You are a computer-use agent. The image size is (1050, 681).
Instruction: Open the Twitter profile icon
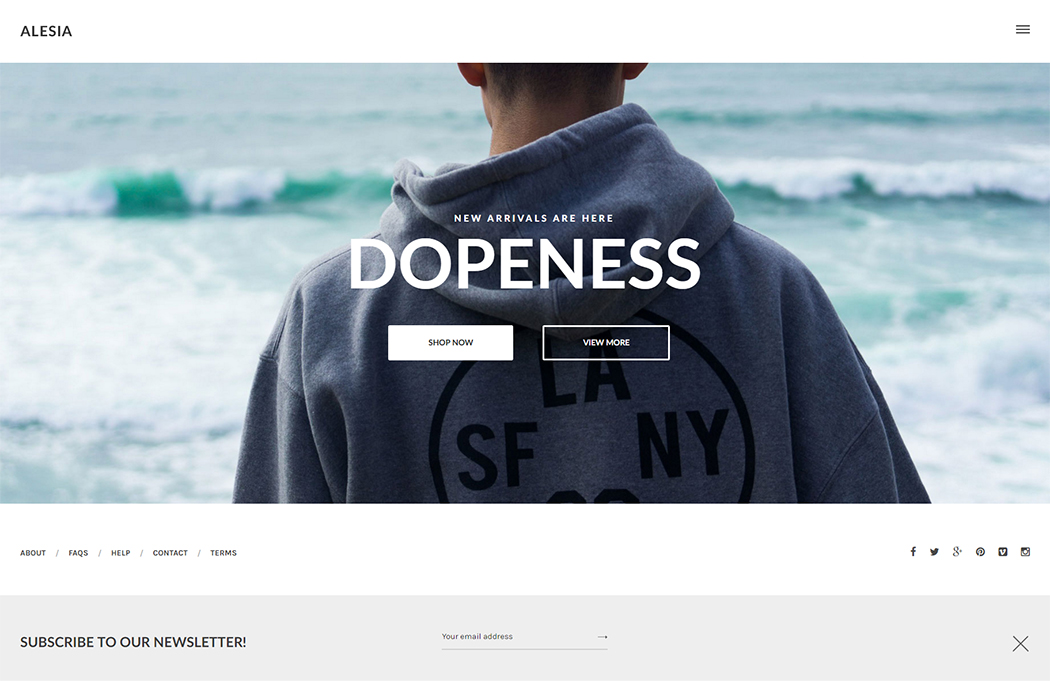click(934, 552)
